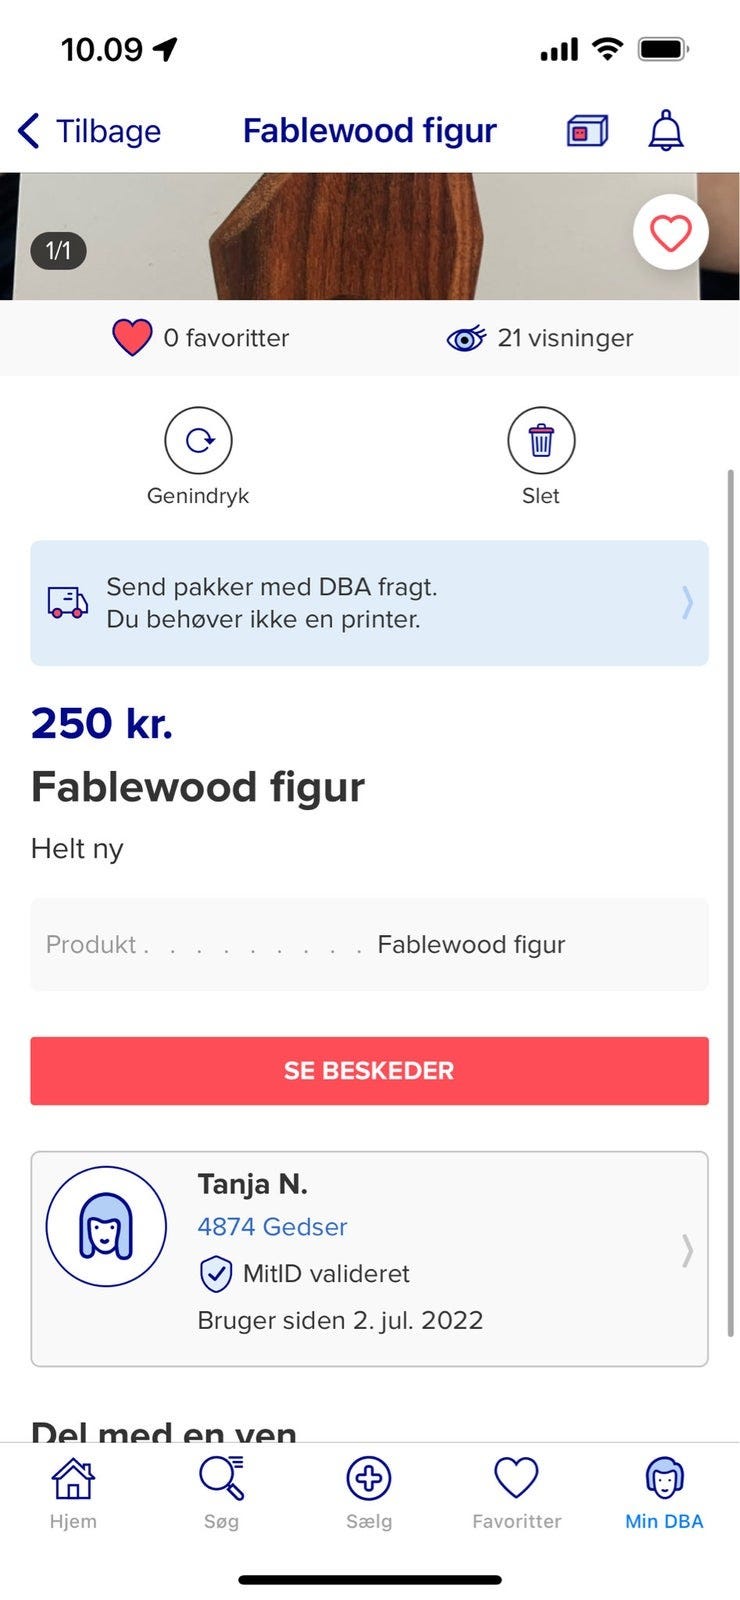
Task: Click the SE BESKEDER button
Action: 369,1071
